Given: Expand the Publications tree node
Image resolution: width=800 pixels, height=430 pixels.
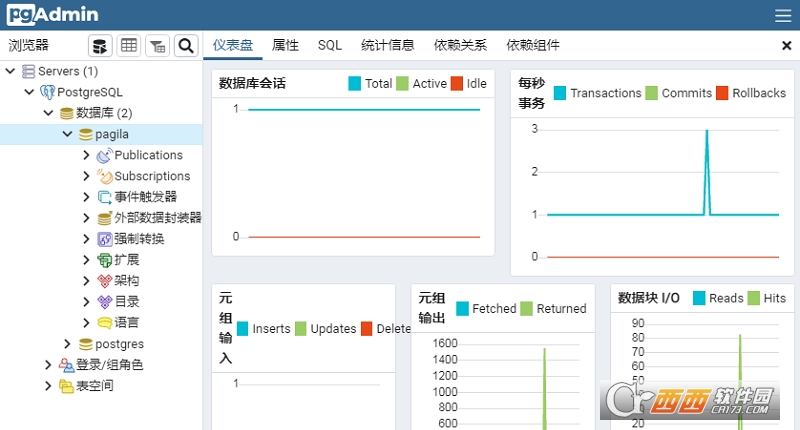Looking at the screenshot, I should tap(87, 155).
